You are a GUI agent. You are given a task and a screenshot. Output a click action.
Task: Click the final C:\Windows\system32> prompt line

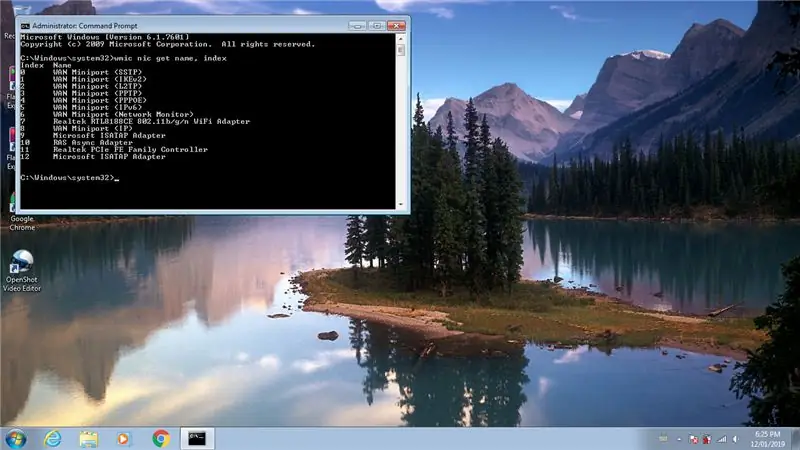(x=69, y=178)
